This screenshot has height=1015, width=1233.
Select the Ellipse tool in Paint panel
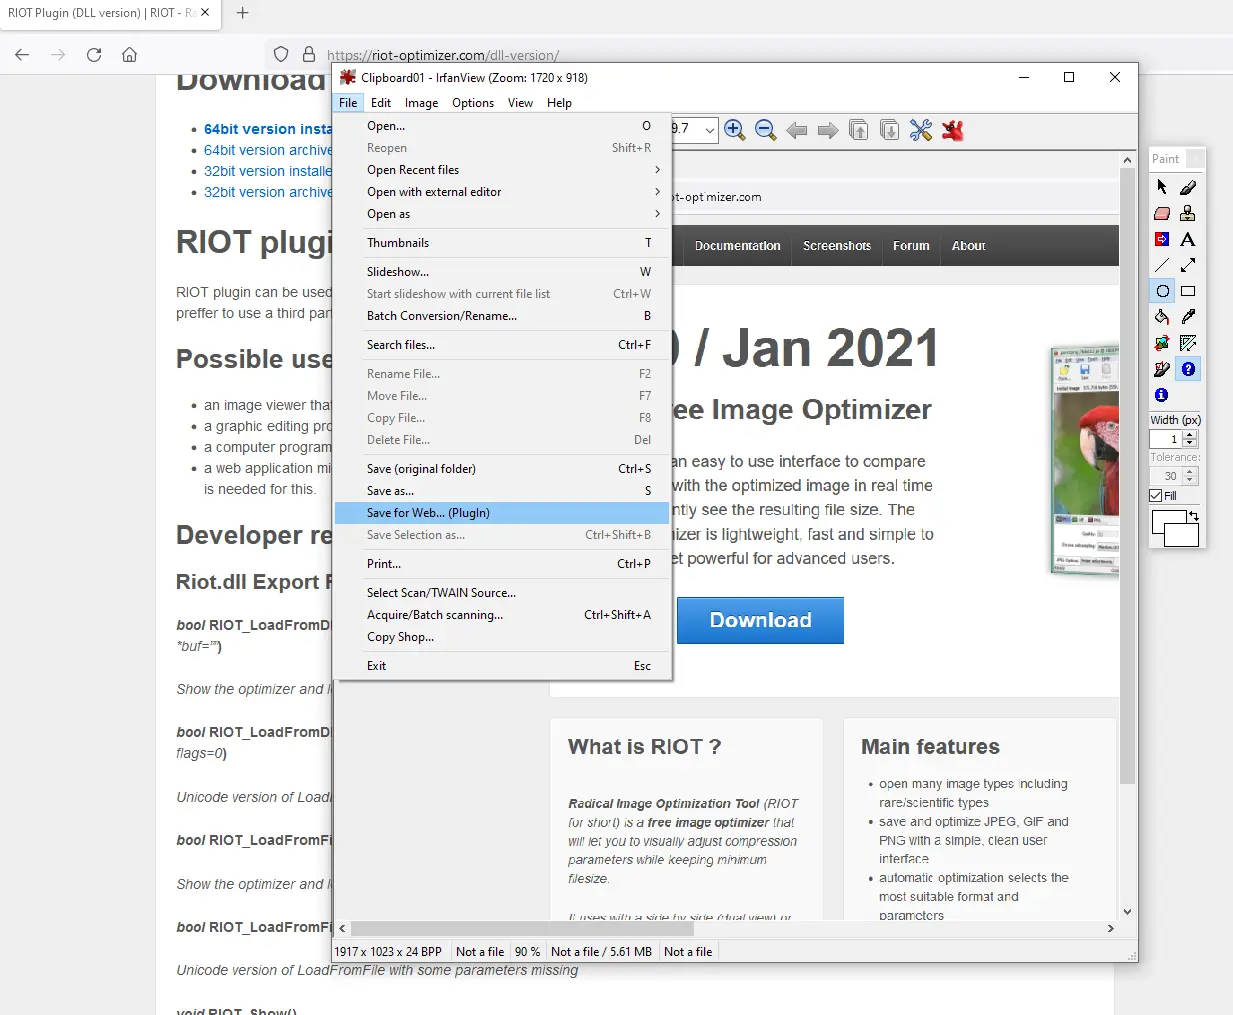[1162, 291]
